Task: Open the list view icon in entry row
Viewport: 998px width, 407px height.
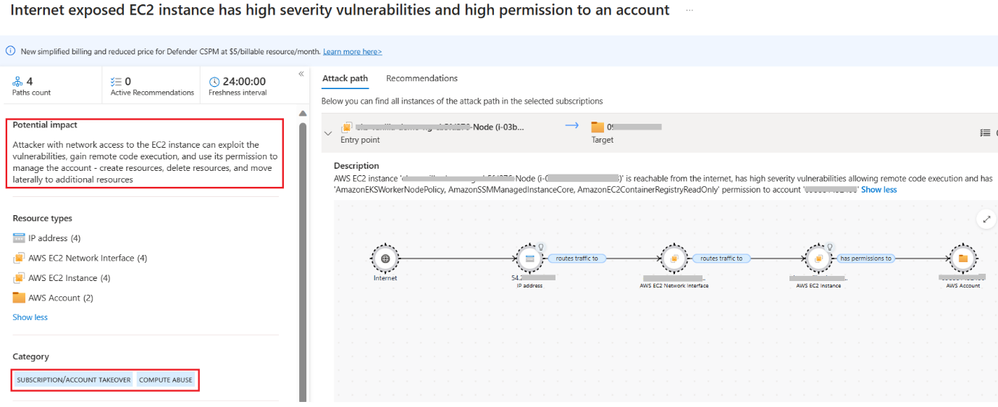Action: coord(985,132)
